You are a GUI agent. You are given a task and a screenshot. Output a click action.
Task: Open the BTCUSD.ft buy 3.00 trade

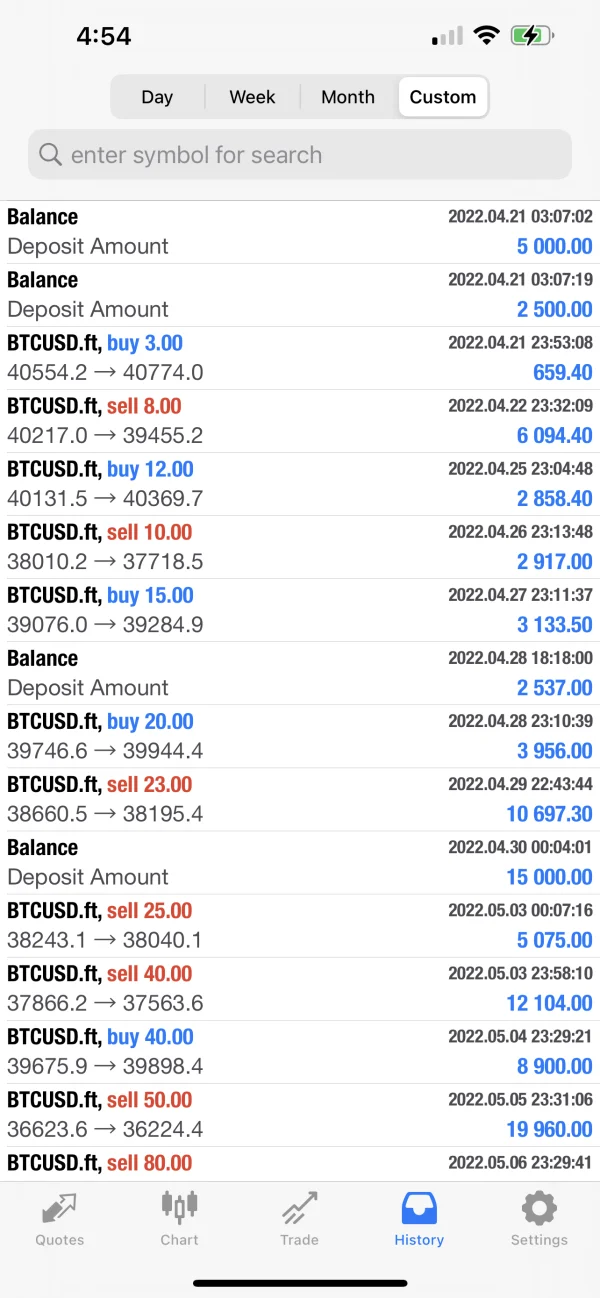pyautogui.click(x=300, y=358)
